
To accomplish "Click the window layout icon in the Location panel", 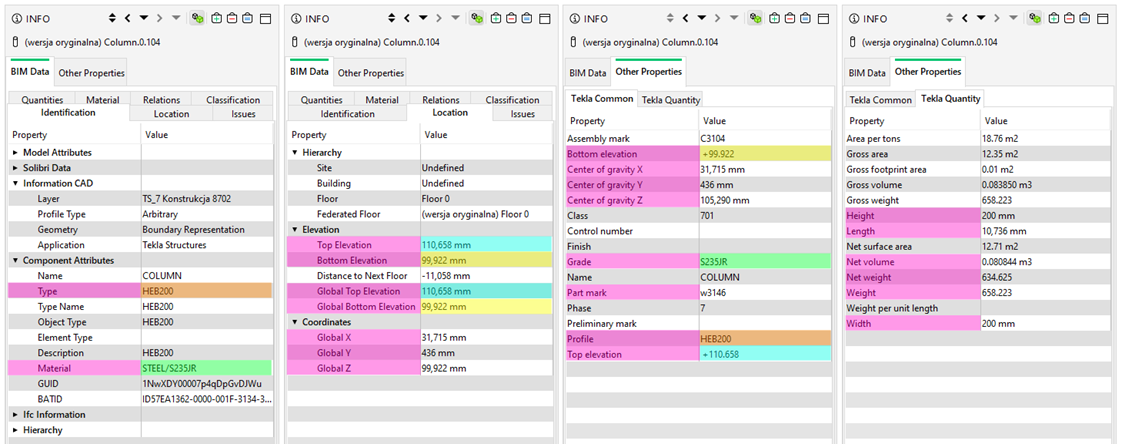I will pos(545,18).
